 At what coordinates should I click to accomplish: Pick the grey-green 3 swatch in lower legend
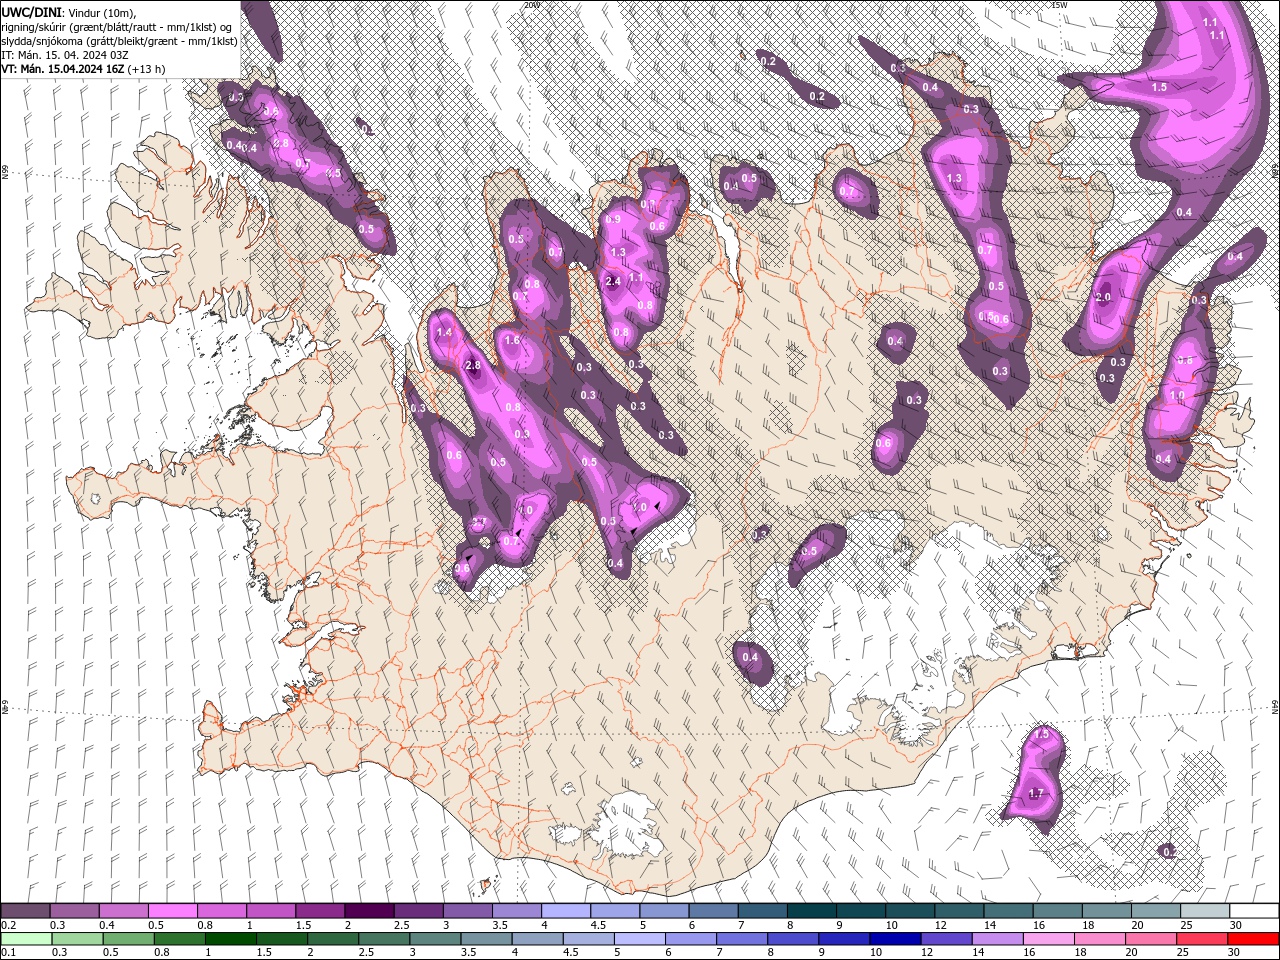(435, 939)
